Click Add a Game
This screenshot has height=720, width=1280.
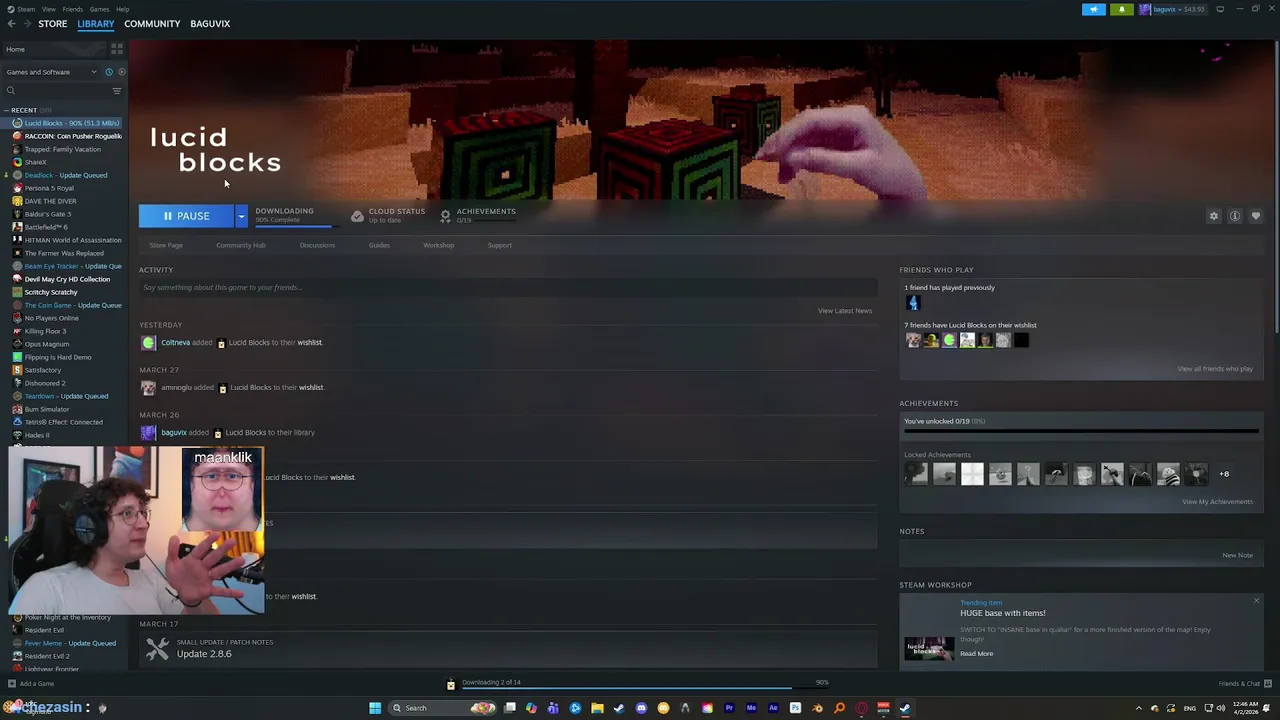click(30, 684)
